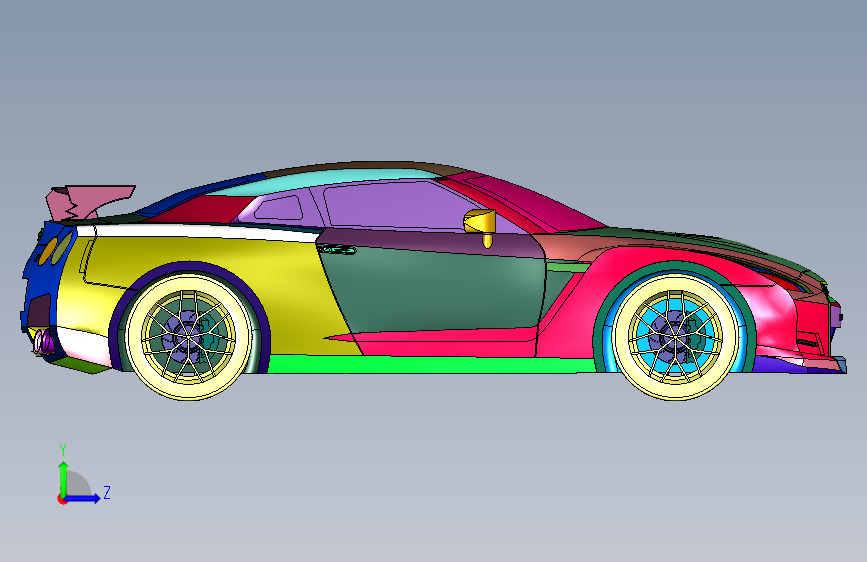The width and height of the screenshot is (867, 562).
Task: Click the green Y axis arrow of the triad
Action: 64,478
